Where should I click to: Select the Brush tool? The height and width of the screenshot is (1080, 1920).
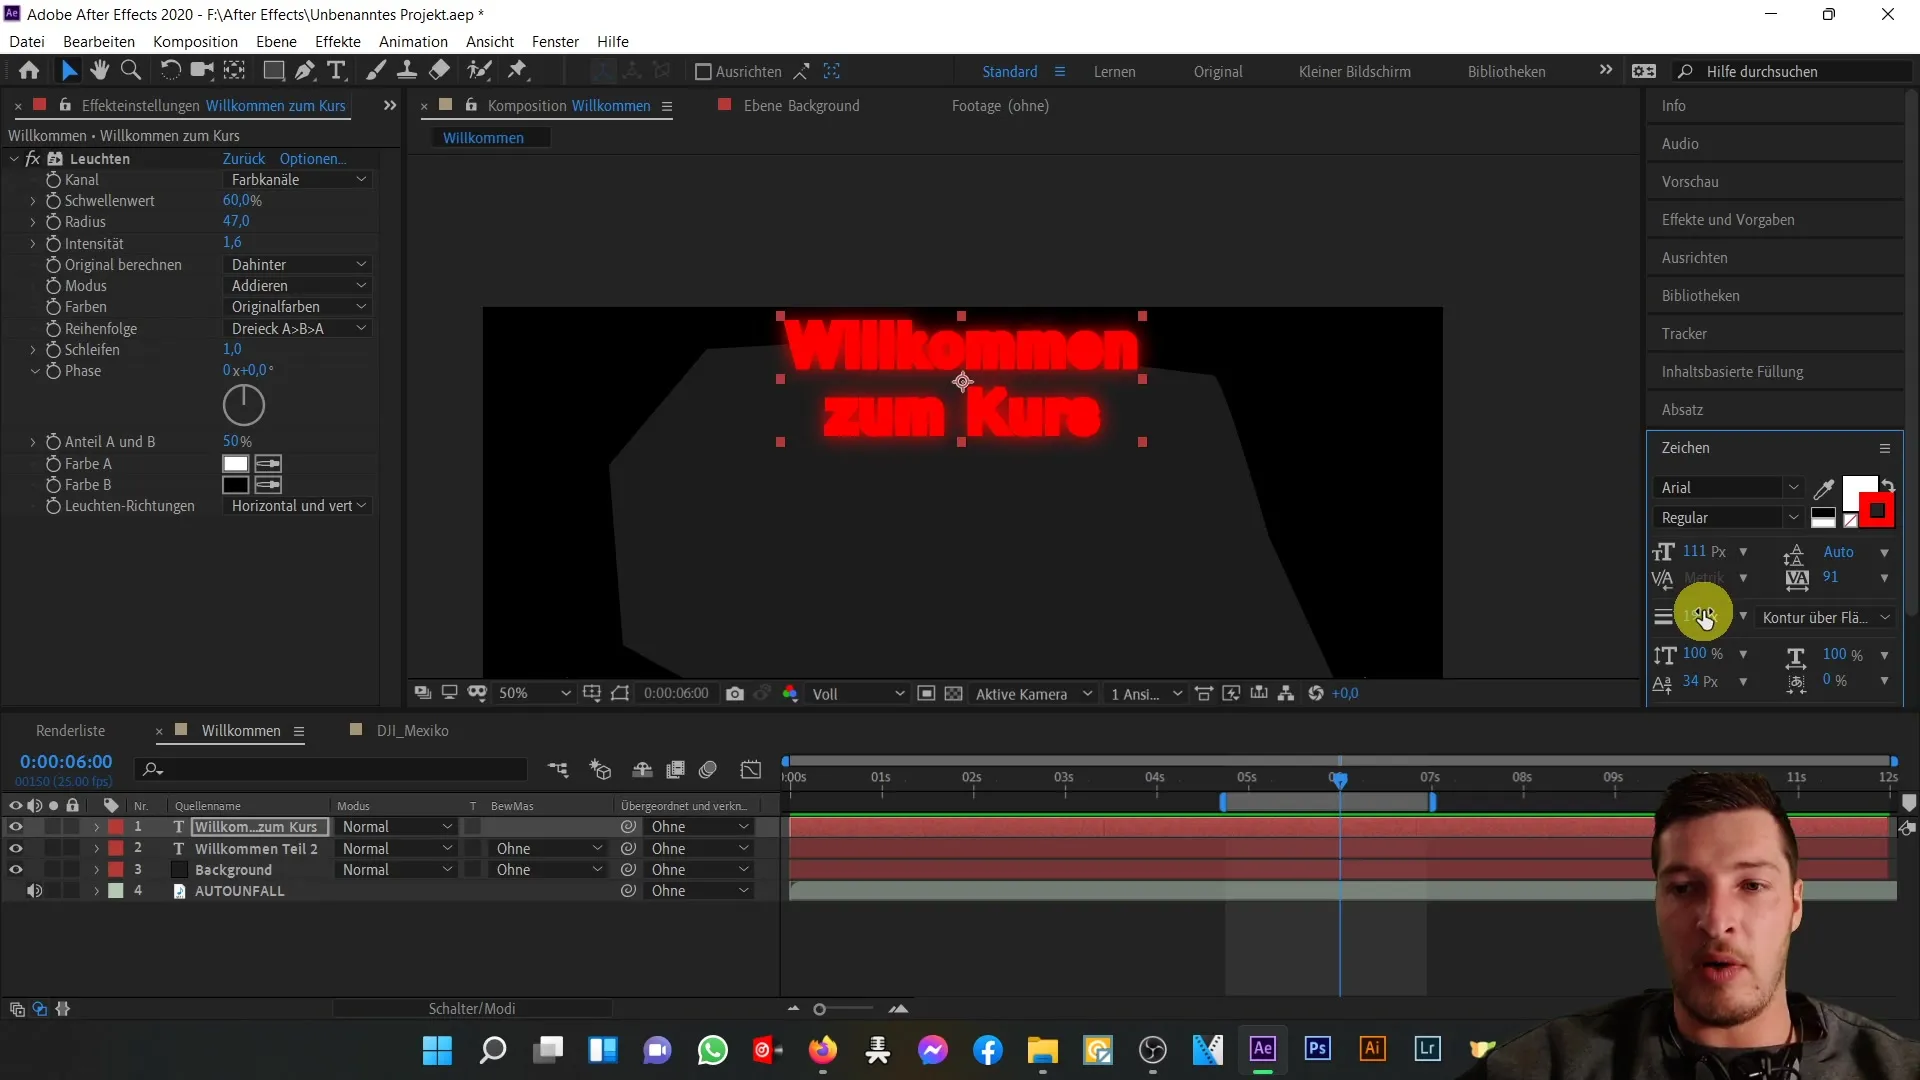pos(376,71)
